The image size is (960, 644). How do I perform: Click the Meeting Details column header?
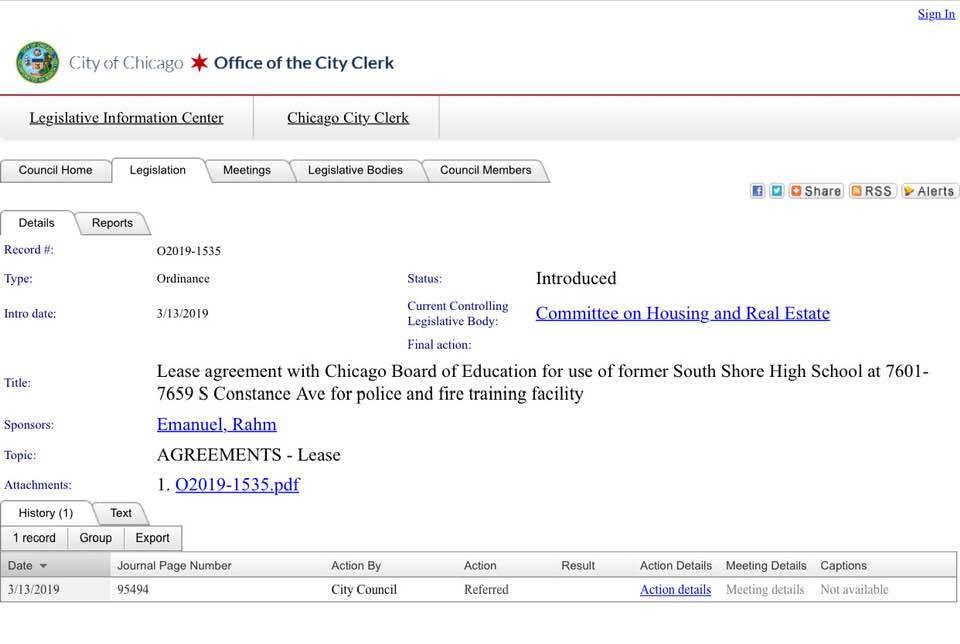(766, 566)
